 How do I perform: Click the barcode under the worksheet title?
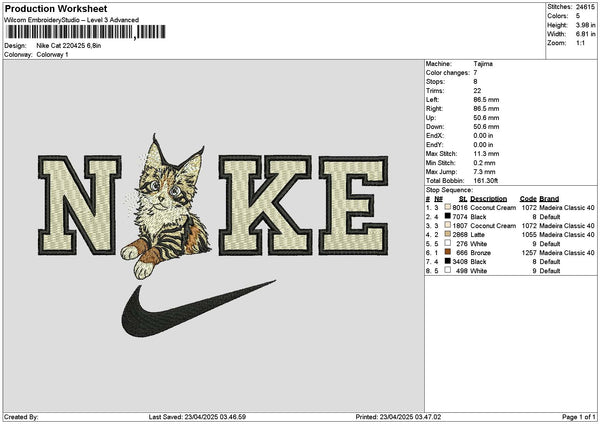(x=86, y=32)
